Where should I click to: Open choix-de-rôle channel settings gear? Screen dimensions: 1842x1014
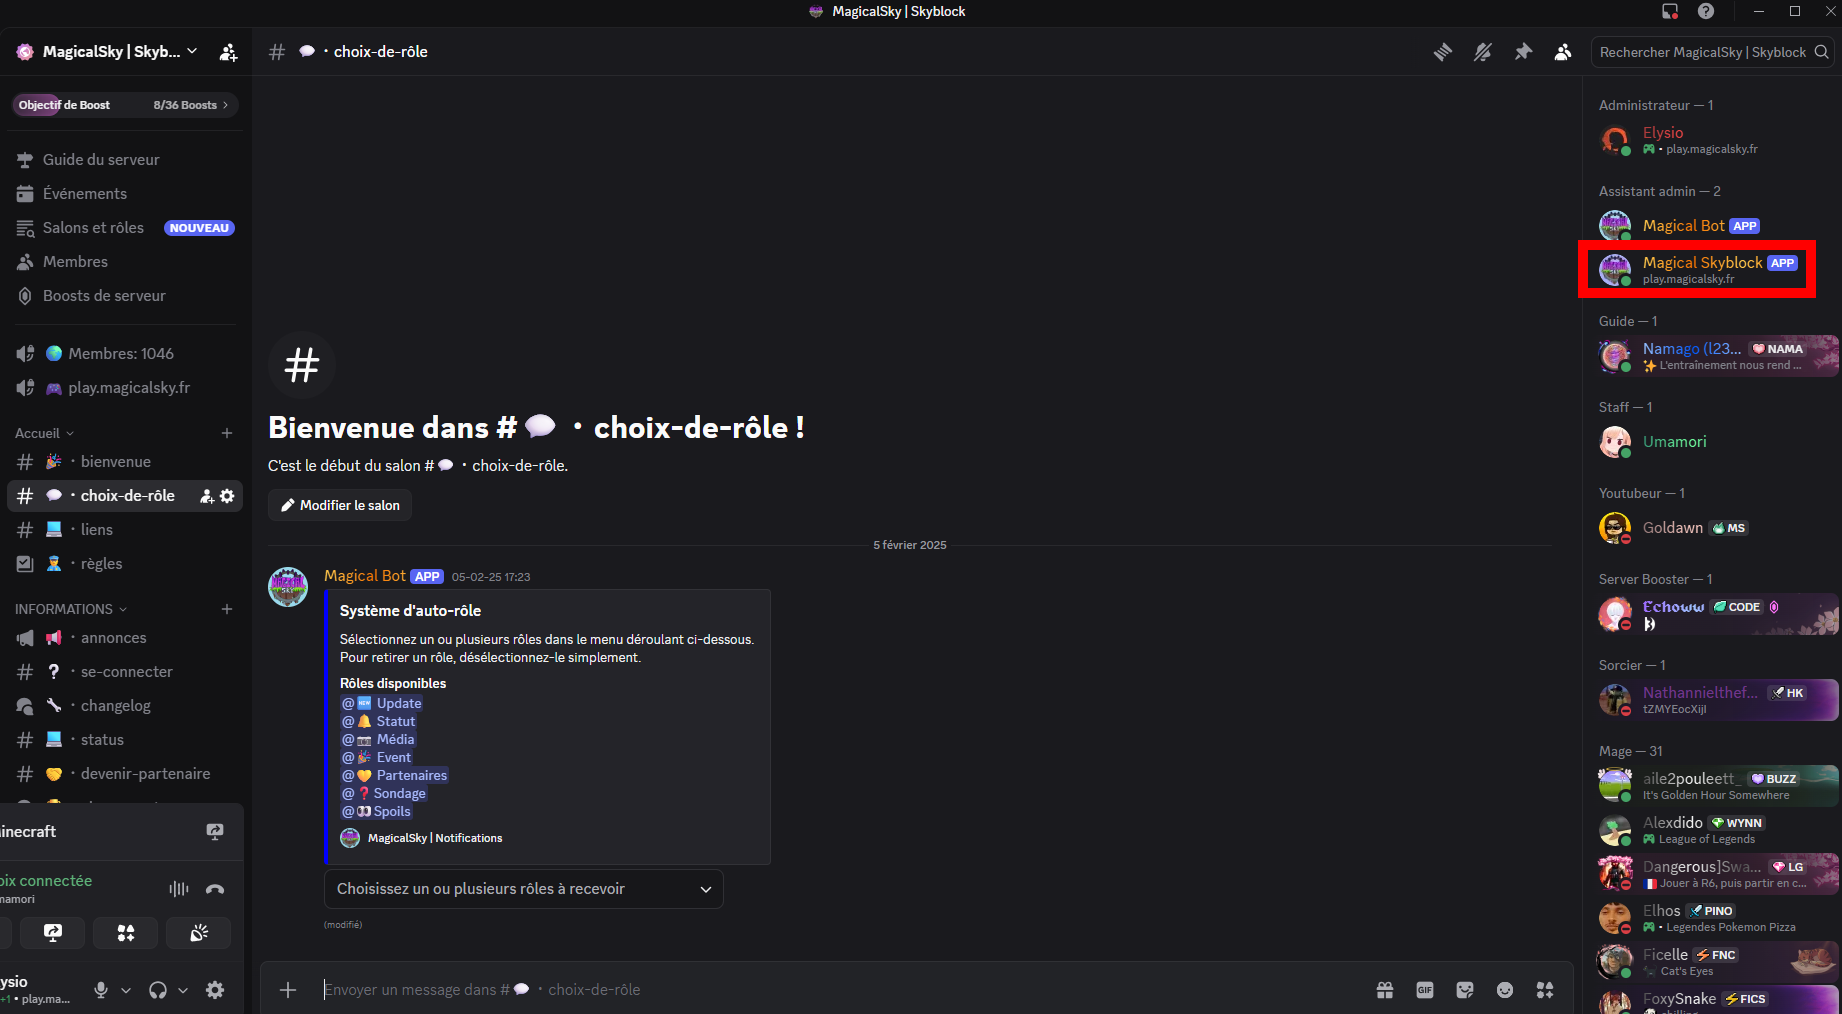227,496
